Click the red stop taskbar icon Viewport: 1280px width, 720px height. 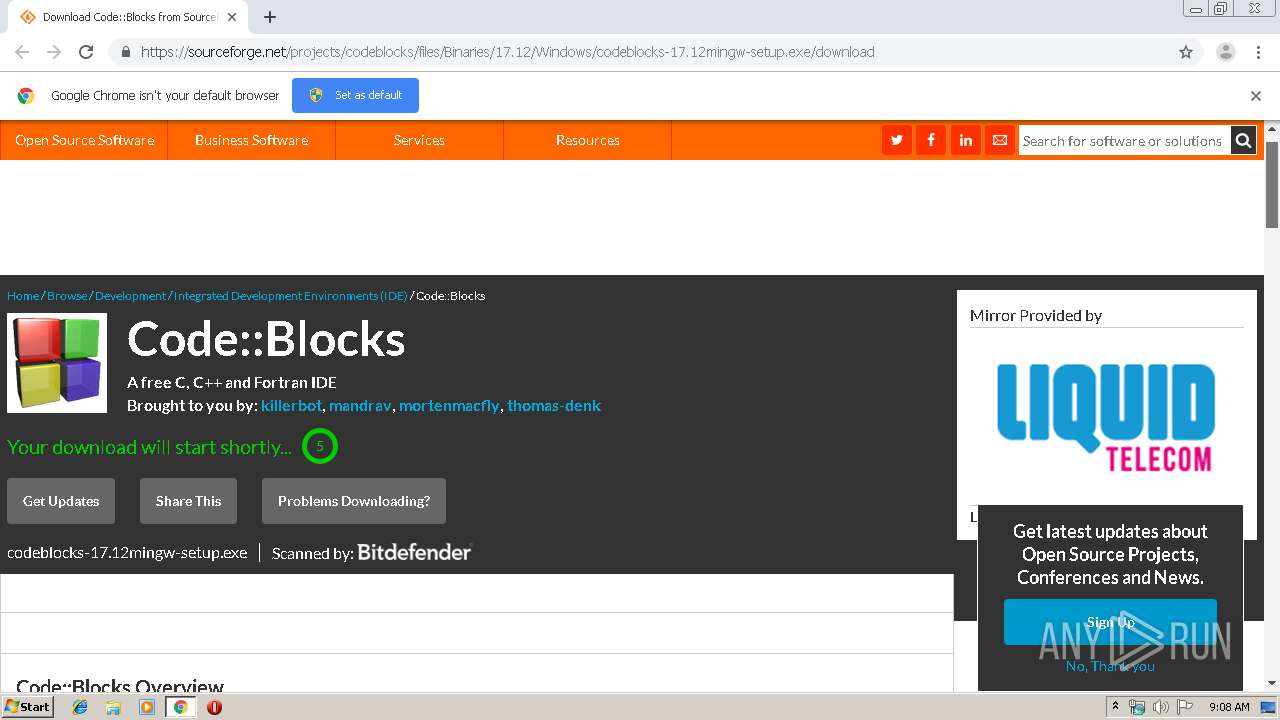pyautogui.click(x=214, y=707)
